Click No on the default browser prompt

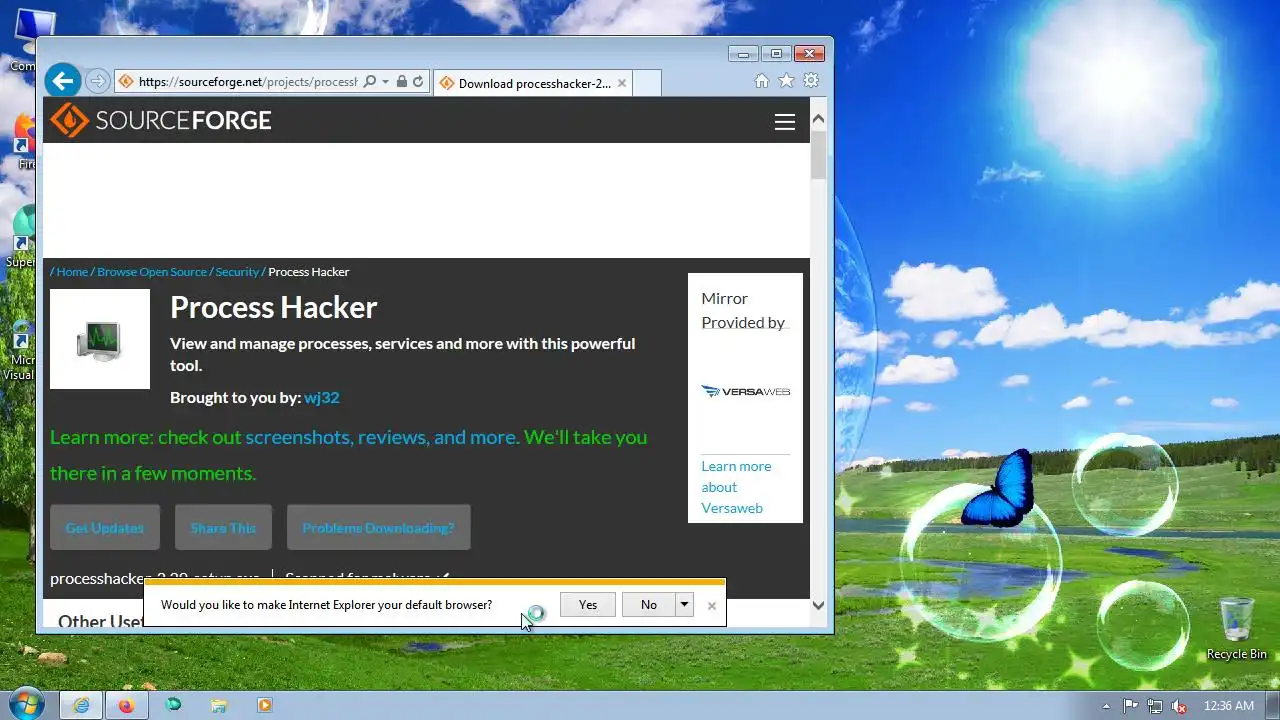649,604
